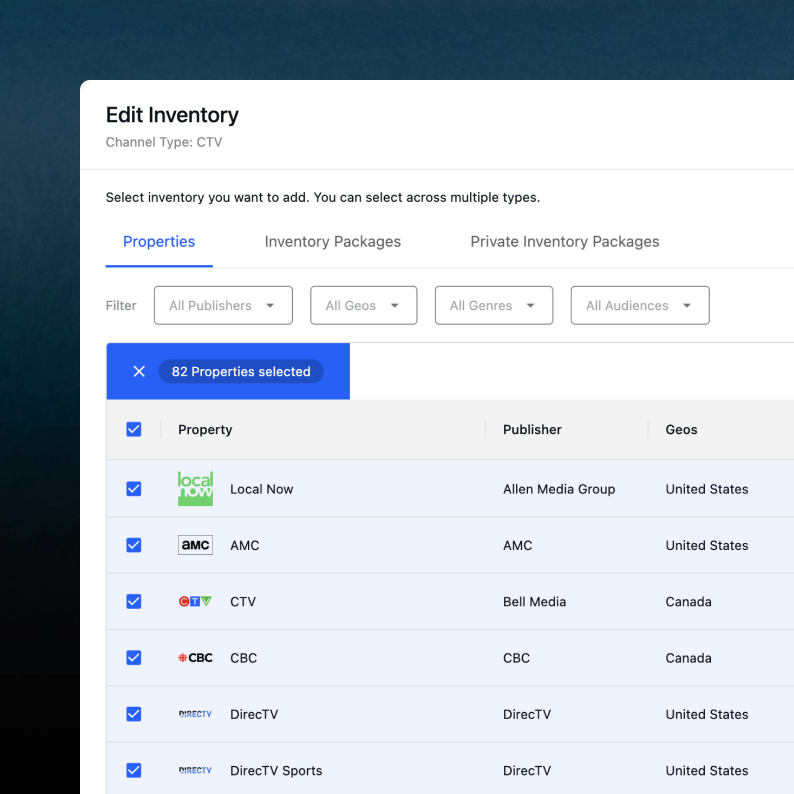
Task: Sort by the Geos column header
Action: click(x=681, y=429)
